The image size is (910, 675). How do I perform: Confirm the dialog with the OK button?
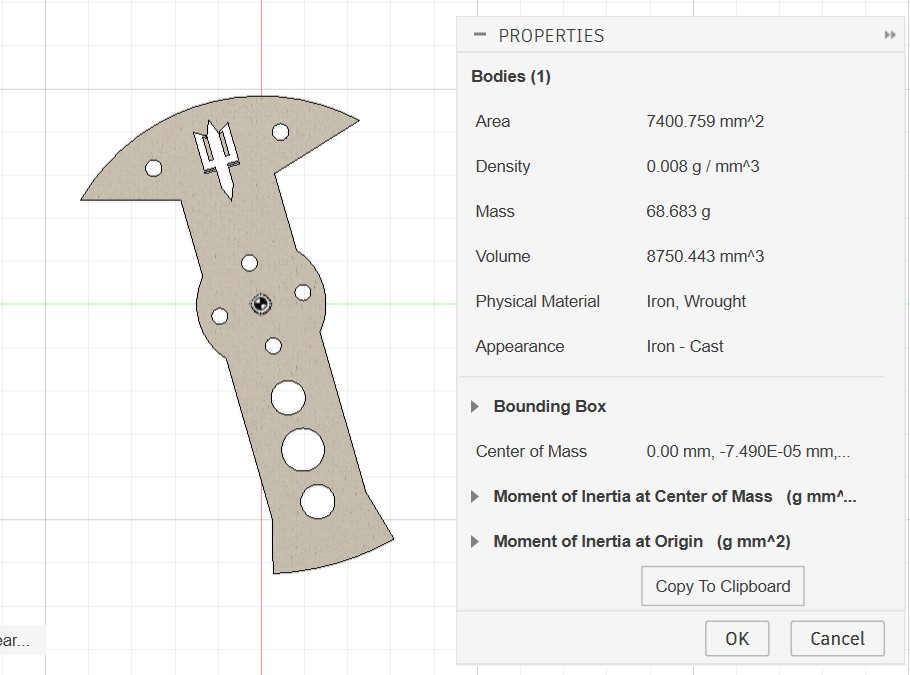coord(737,639)
